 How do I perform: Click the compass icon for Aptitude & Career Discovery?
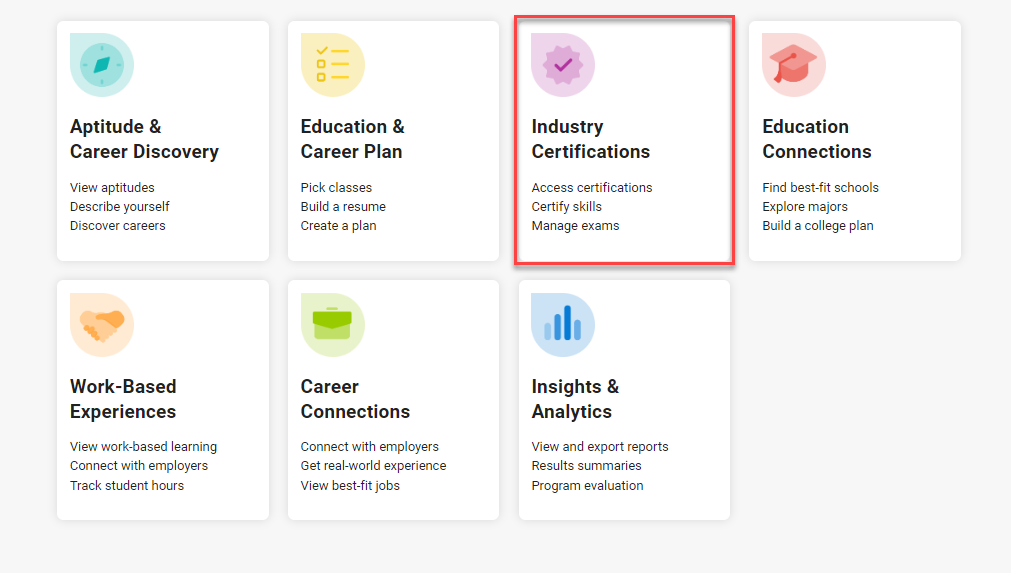102,65
